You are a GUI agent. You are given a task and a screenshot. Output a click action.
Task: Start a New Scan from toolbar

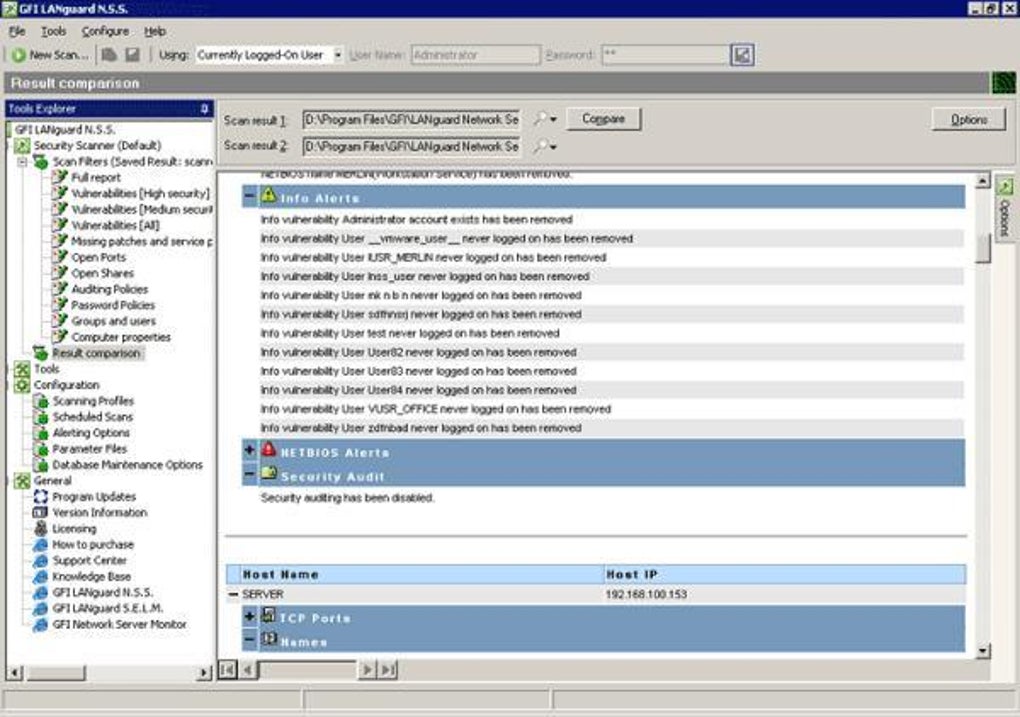49,55
